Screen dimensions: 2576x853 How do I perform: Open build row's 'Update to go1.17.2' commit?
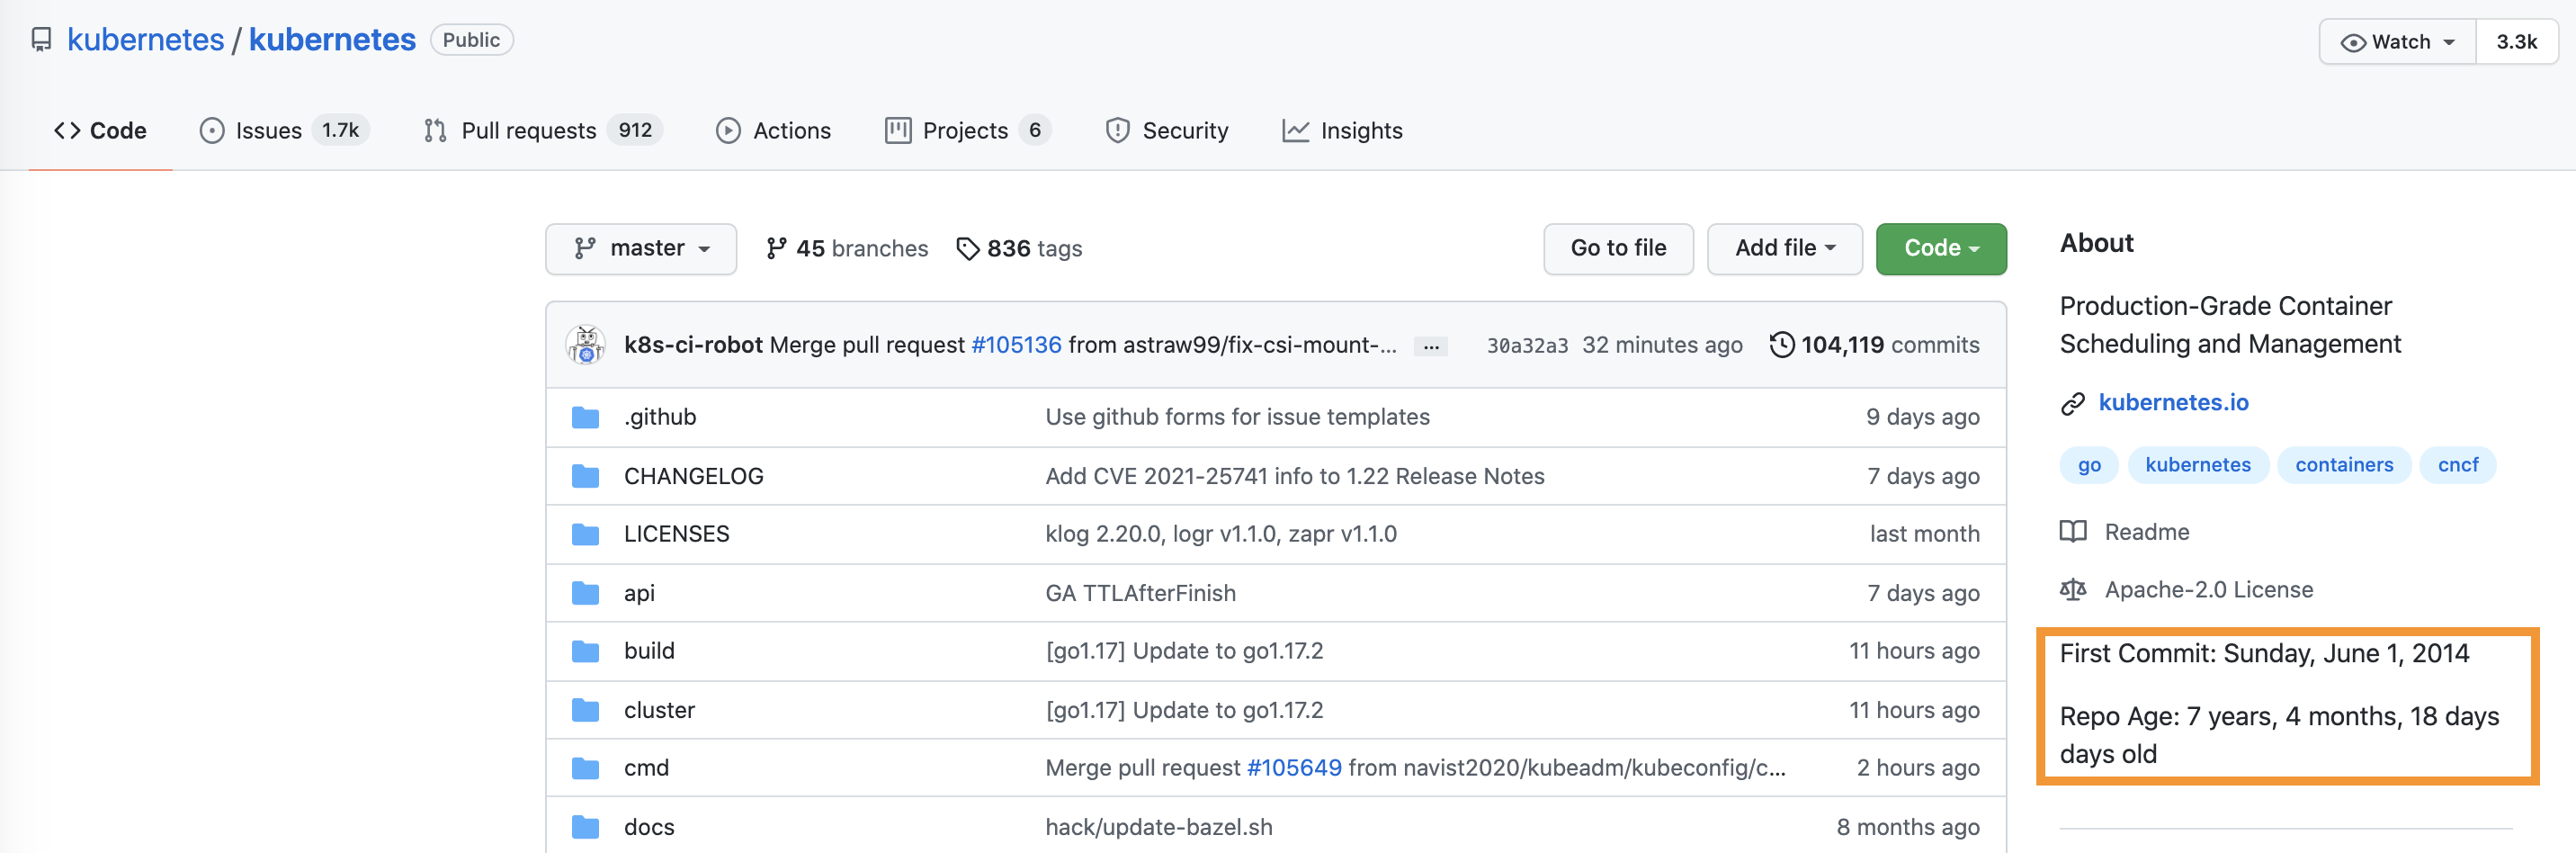click(x=1184, y=651)
